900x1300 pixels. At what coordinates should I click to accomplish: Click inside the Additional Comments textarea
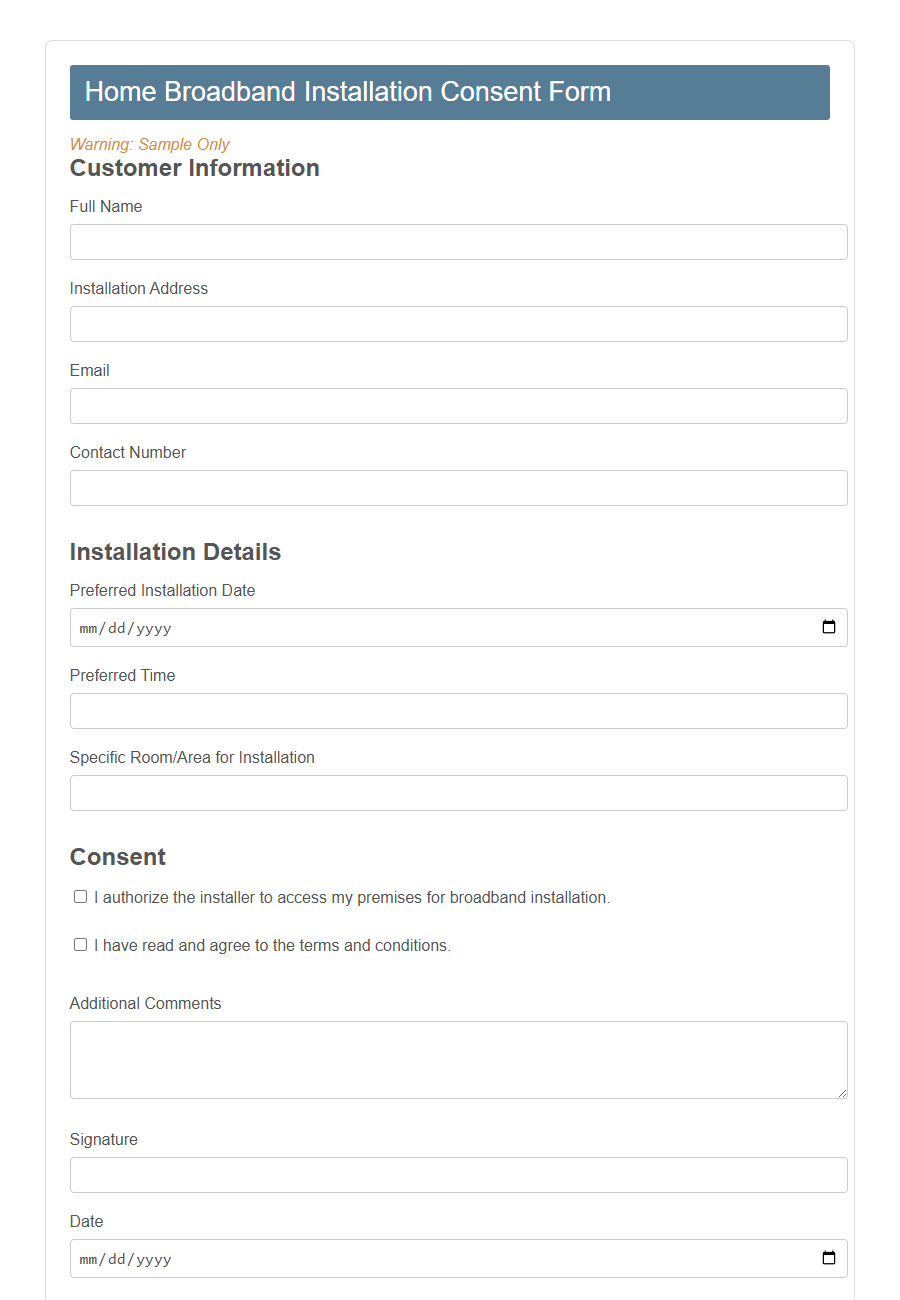point(458,1058)
